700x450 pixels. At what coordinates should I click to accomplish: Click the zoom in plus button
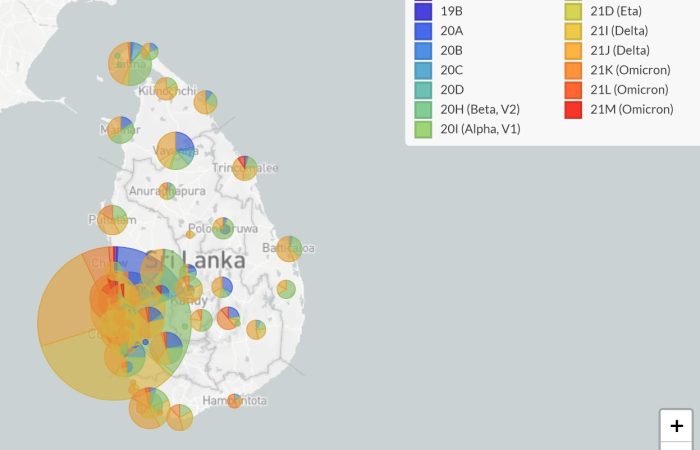point(677,426)
